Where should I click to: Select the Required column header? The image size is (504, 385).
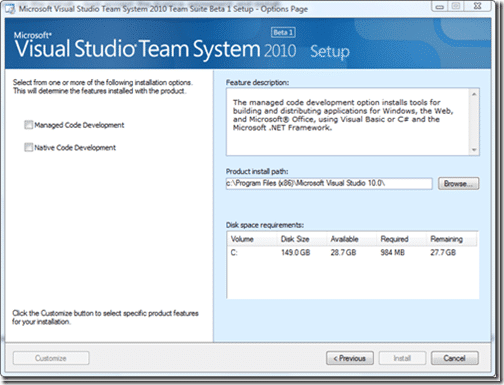click(401, 239)
